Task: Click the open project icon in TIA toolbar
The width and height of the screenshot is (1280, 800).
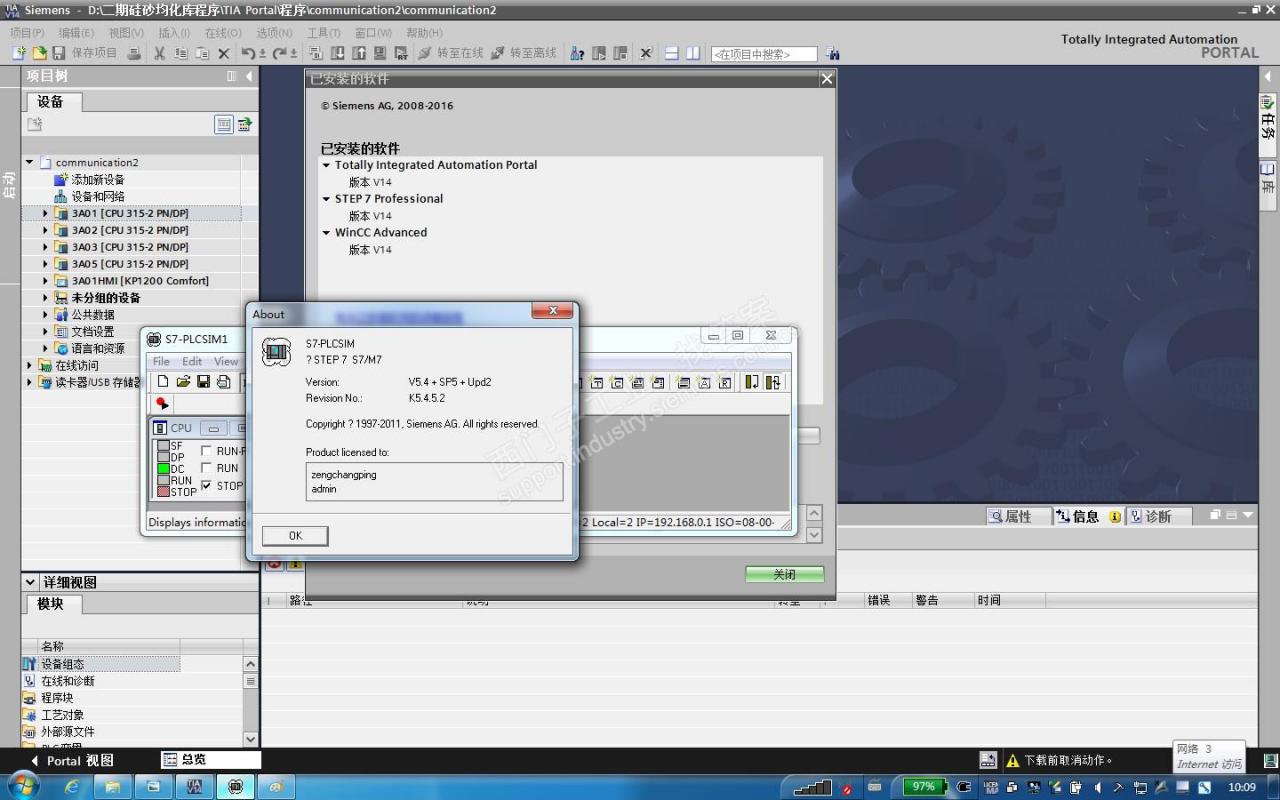Action: (39, 53)
